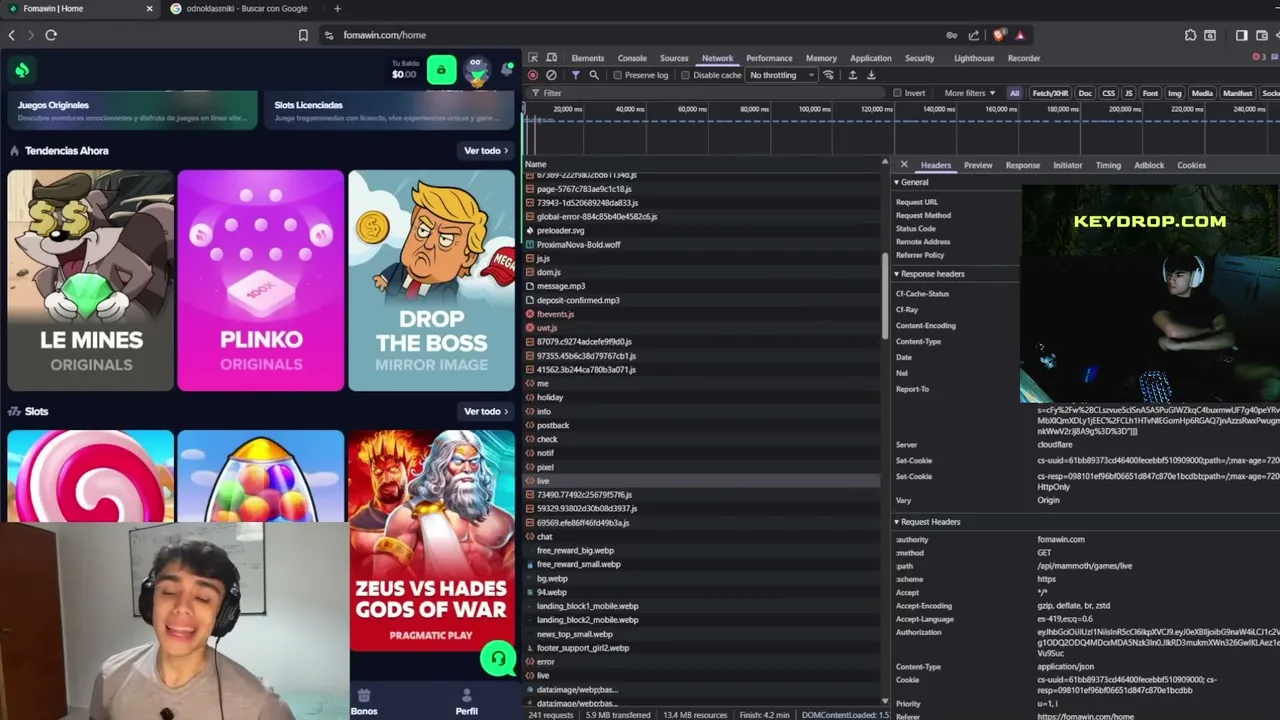1280x720 pixels.
Task: Open a new browser tab
Action: pos(337,9)
